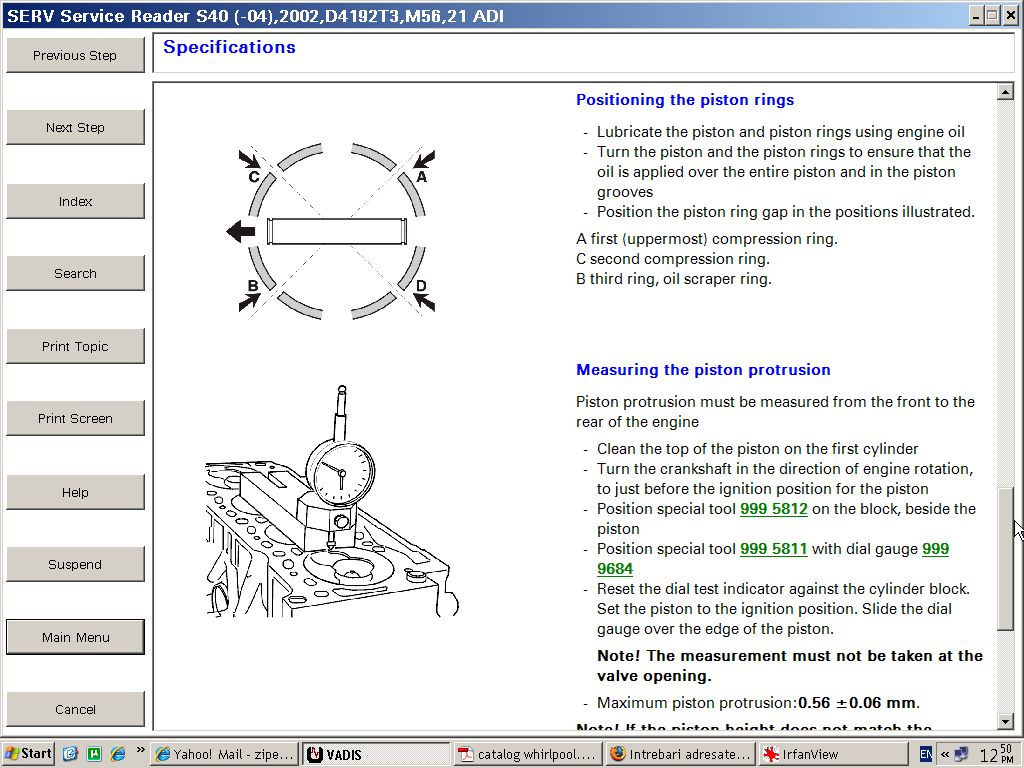Click the note about valve opening
This screenshot has width=1024, height=768.
(x=790, y=665)
